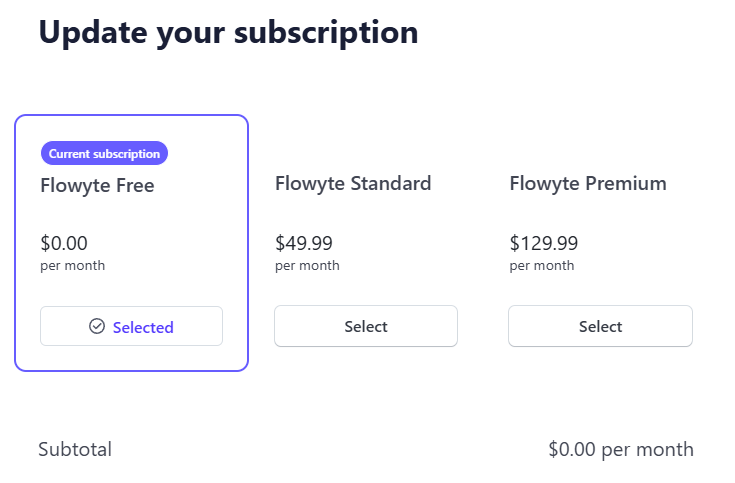
Task: Click the word Selected in Free plan button
Action: [x=143, y=327]
